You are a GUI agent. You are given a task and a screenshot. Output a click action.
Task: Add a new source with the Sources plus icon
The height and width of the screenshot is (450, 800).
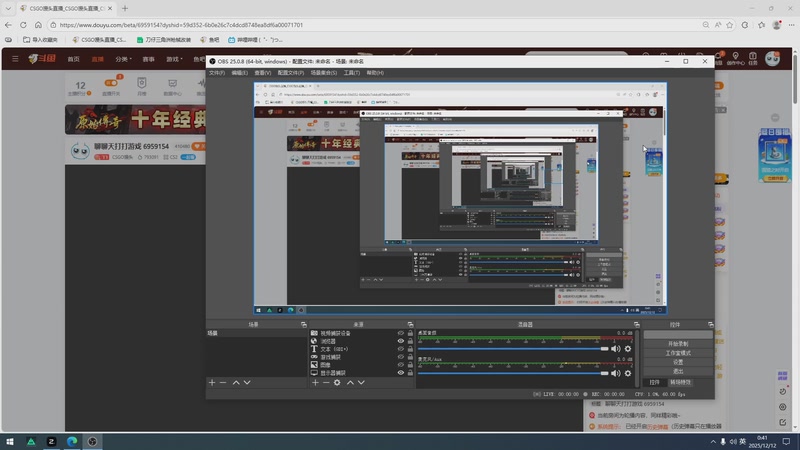pos(315,382)
